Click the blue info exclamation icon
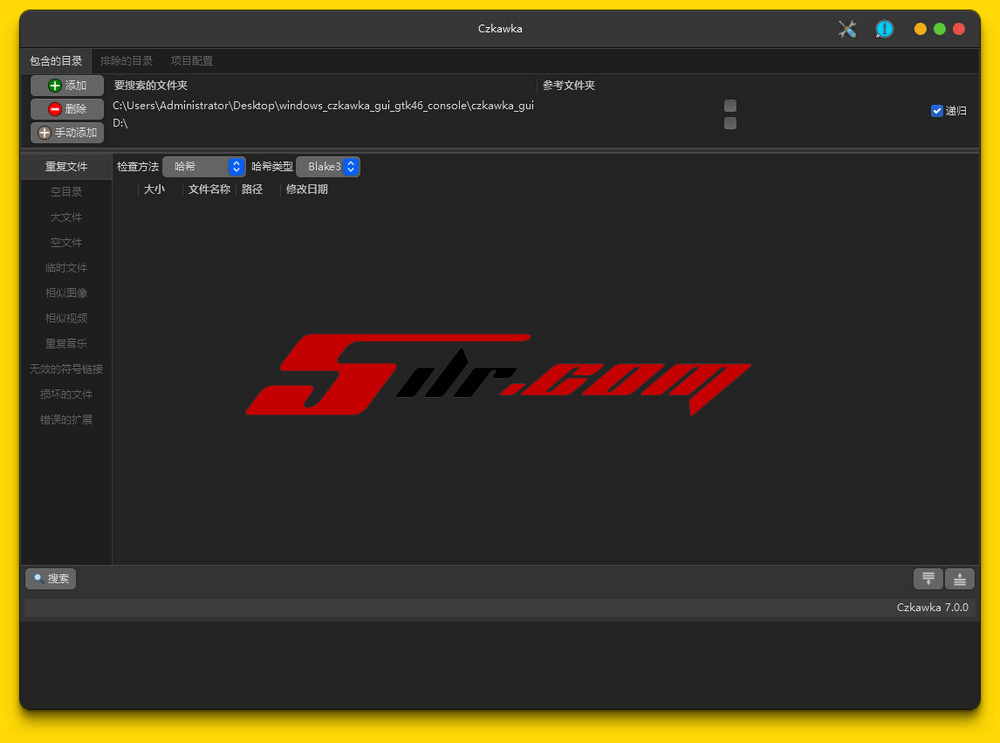Image resolution: width=1000 pixels, height=743 pixels. (x=884, y=29)
